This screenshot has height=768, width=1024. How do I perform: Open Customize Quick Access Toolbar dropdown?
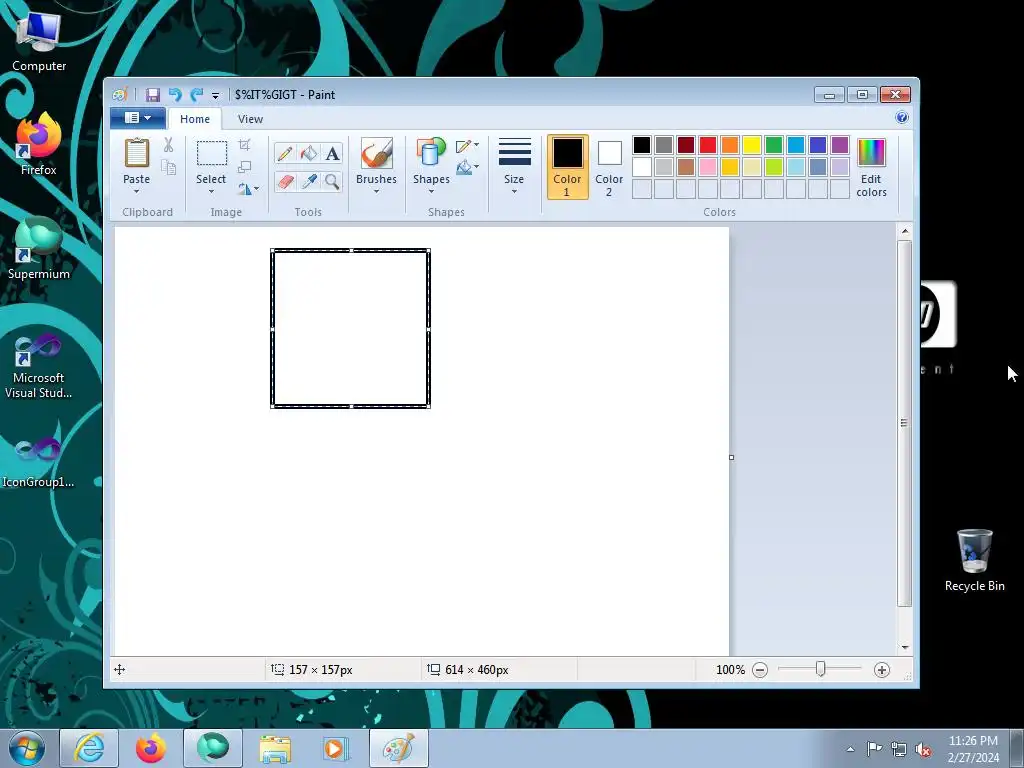click(x=215, y=95)
